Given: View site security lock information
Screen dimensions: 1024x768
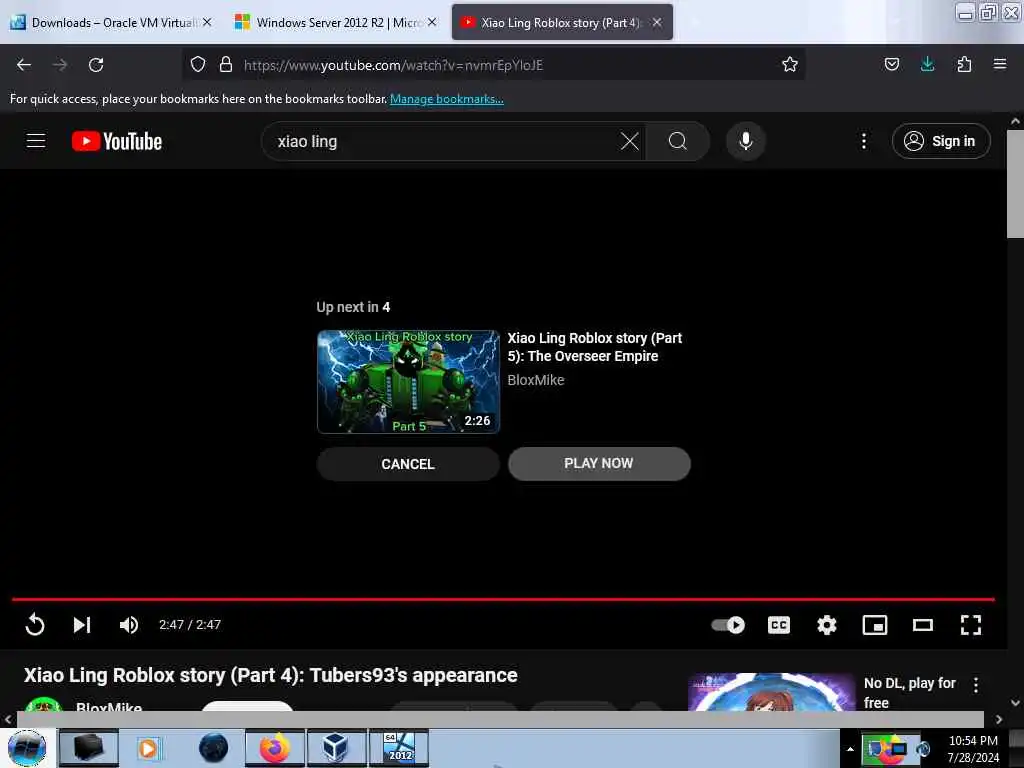Looking at the screenshot, I should (226, 64).
